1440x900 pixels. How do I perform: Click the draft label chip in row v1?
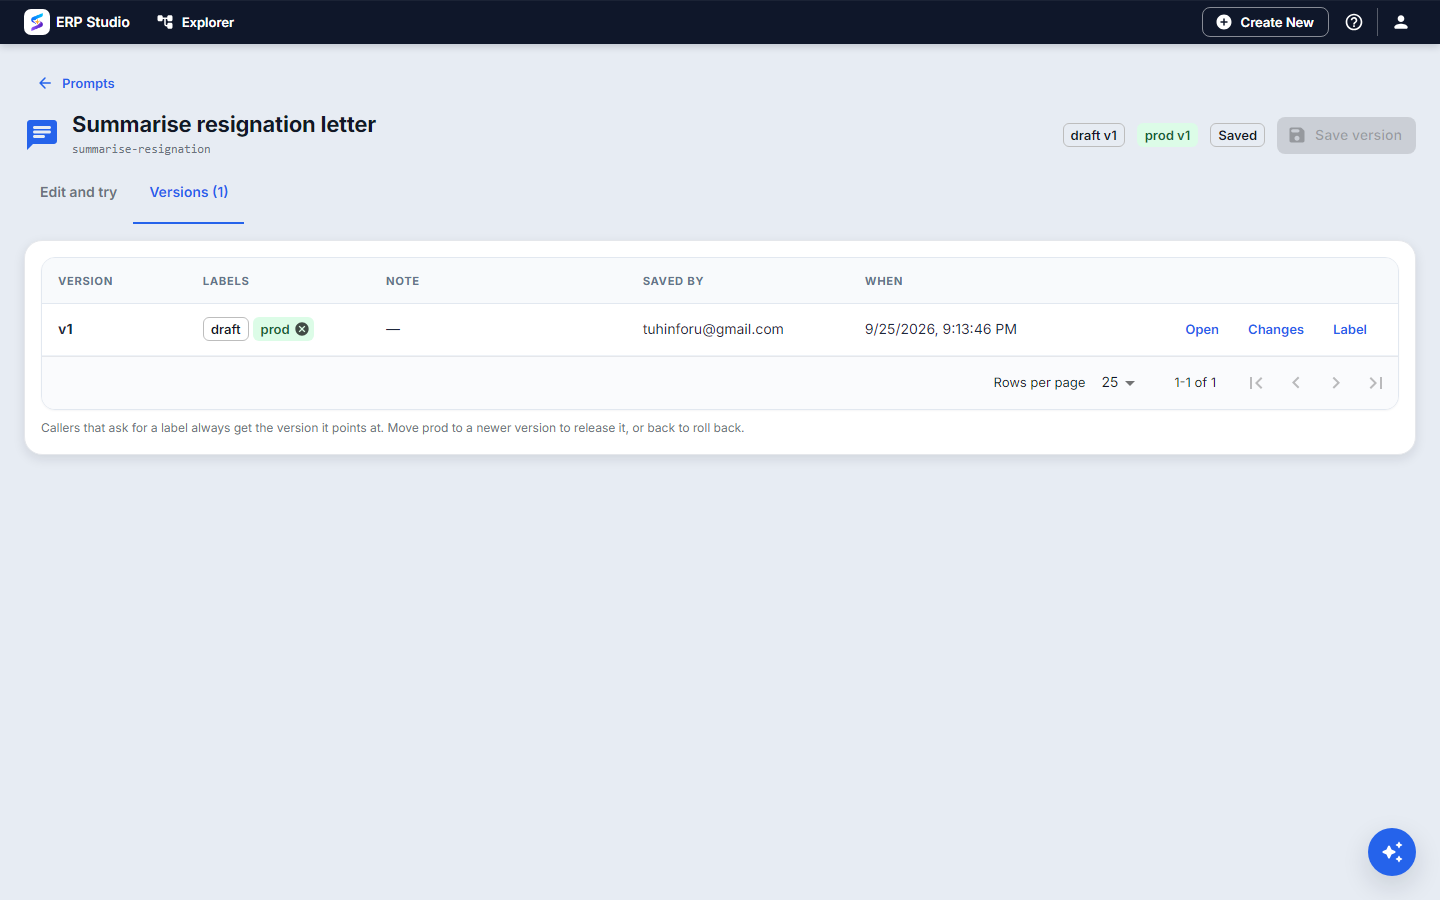[226, 329]
